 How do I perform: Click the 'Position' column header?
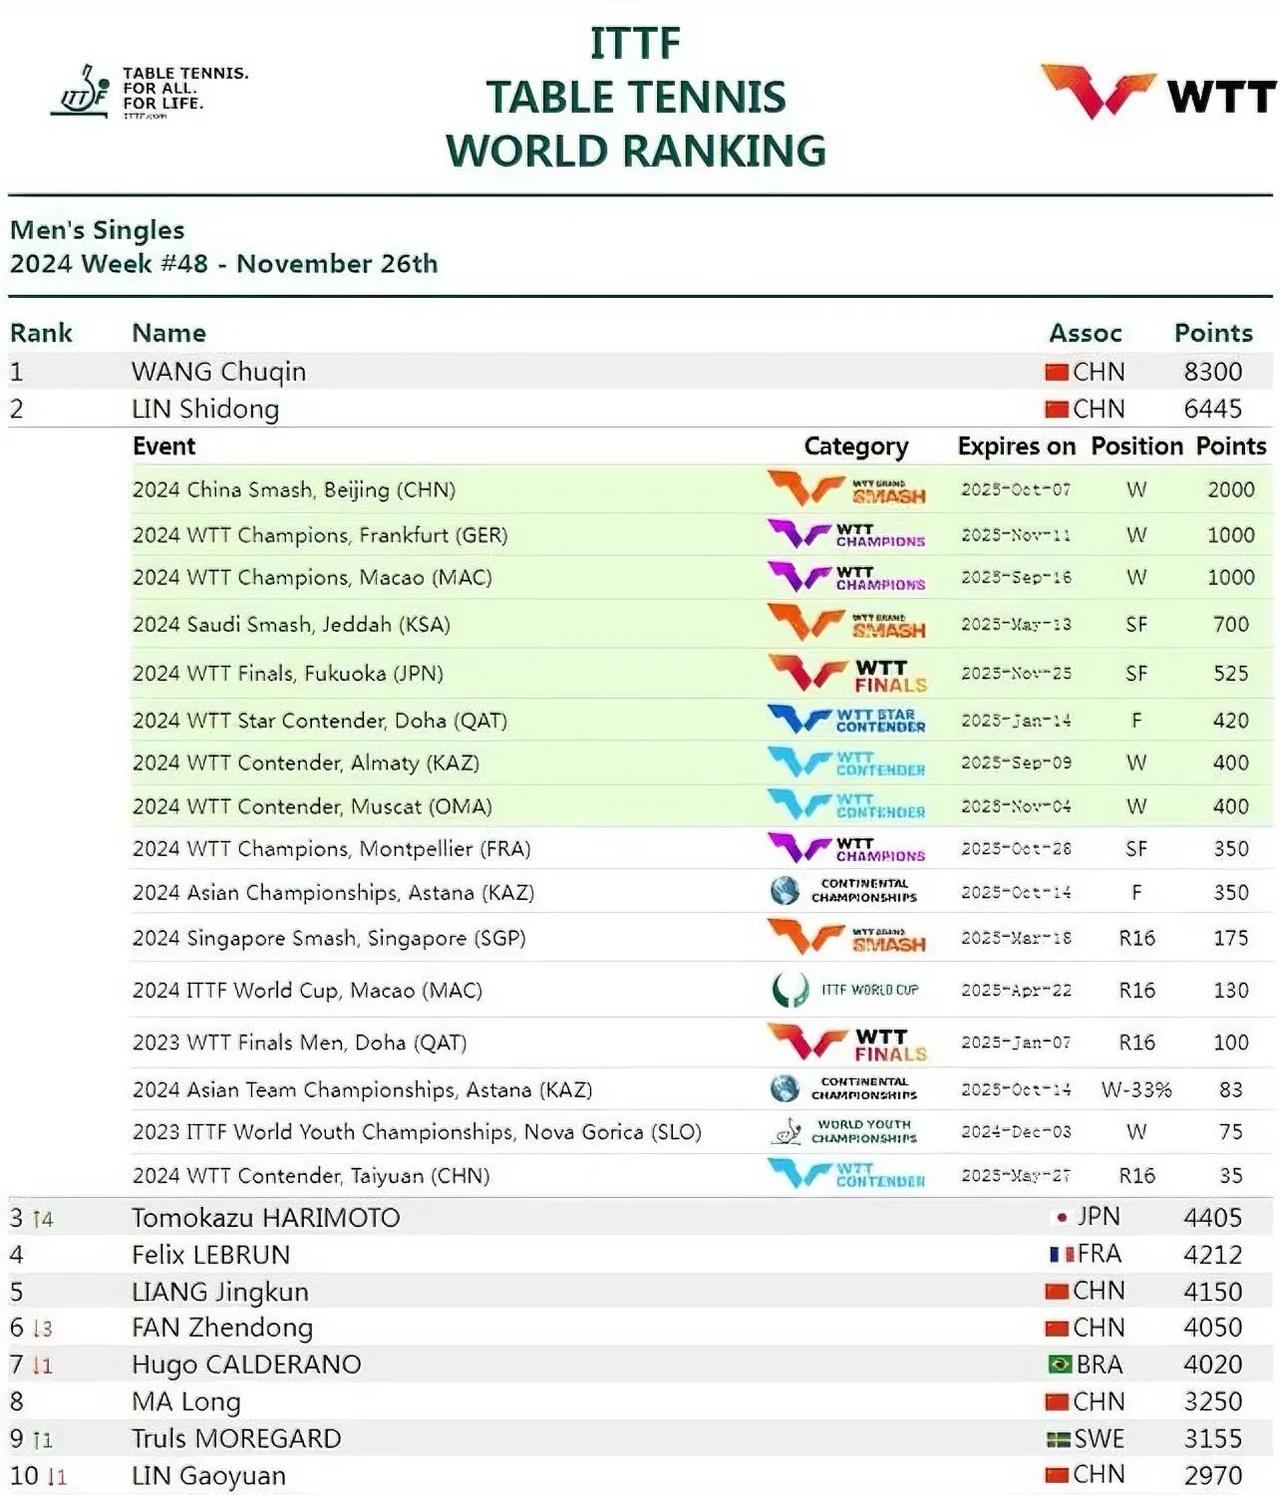1137,446
